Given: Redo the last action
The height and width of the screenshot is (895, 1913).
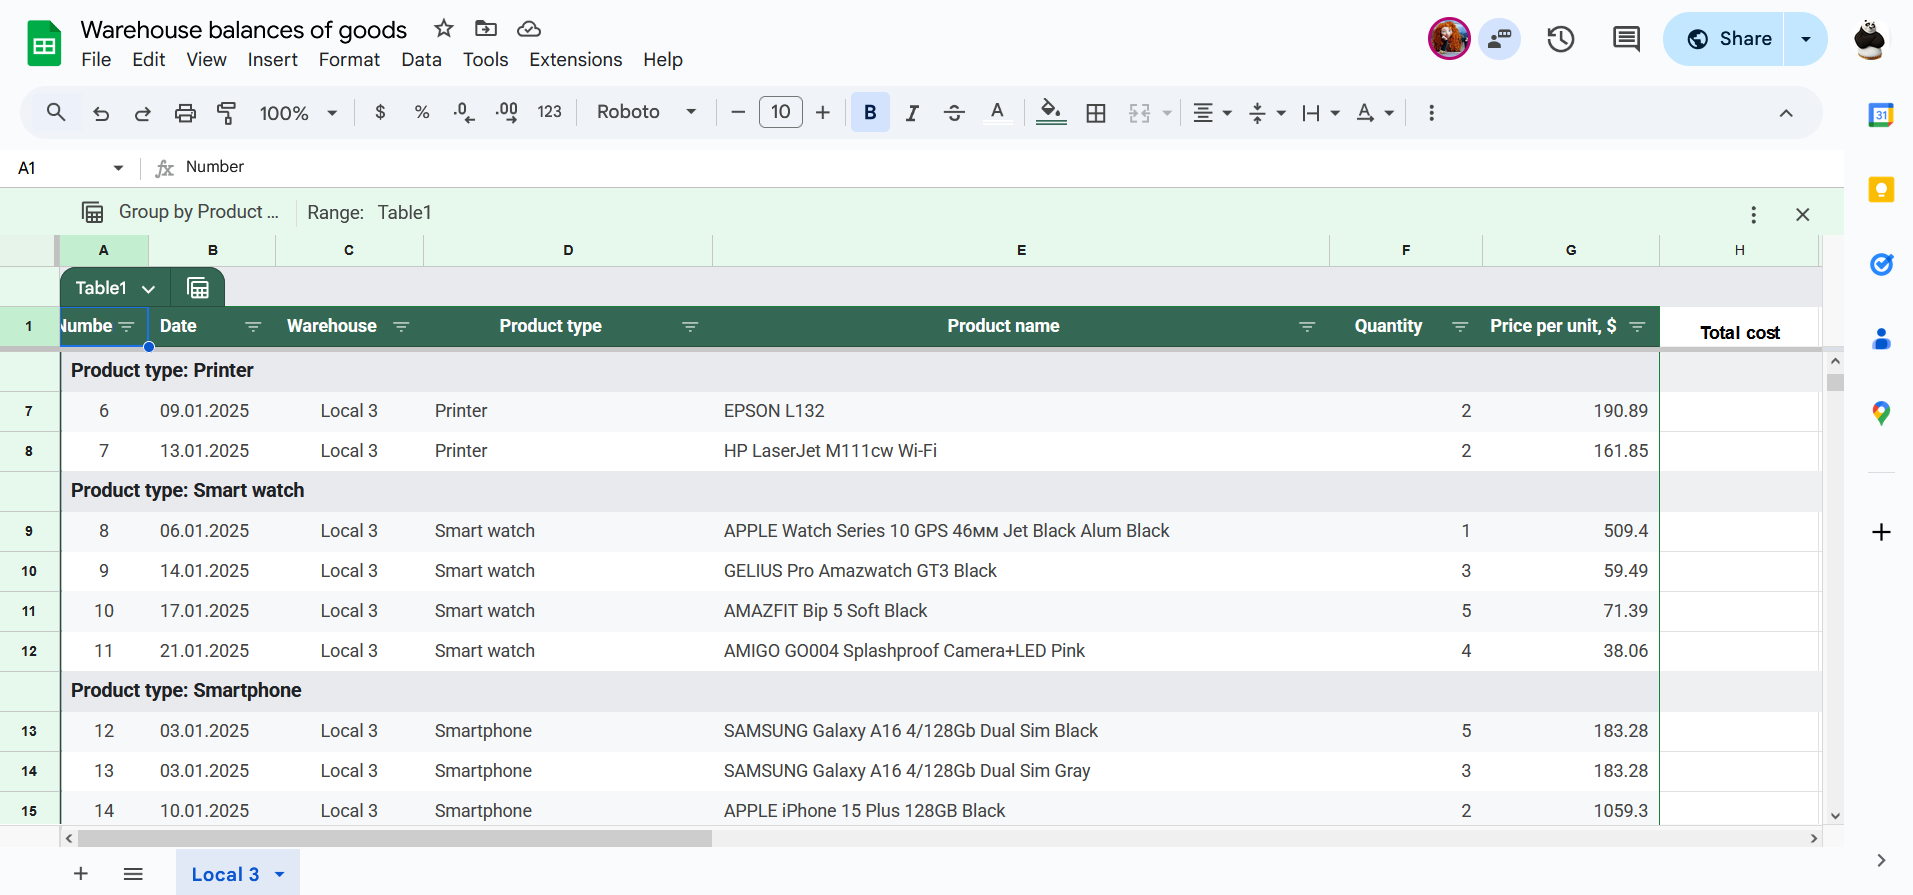Looking at the screenshot, I should pyautogui.click(x=143, y=113).
